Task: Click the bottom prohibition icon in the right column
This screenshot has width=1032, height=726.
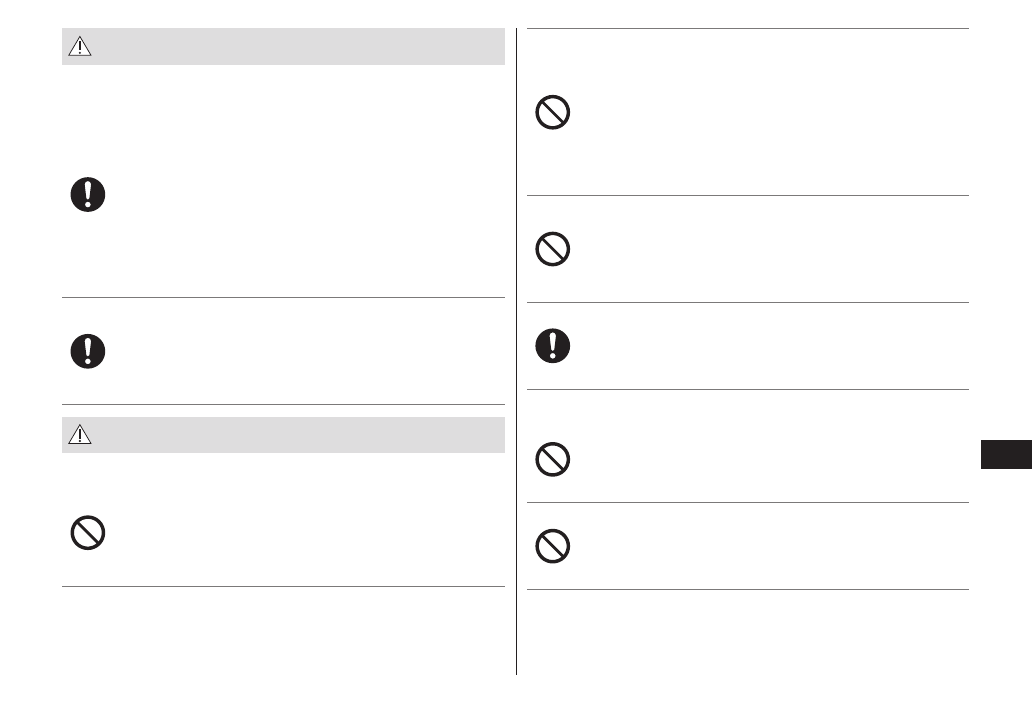Action: click(x=553, y=546)
